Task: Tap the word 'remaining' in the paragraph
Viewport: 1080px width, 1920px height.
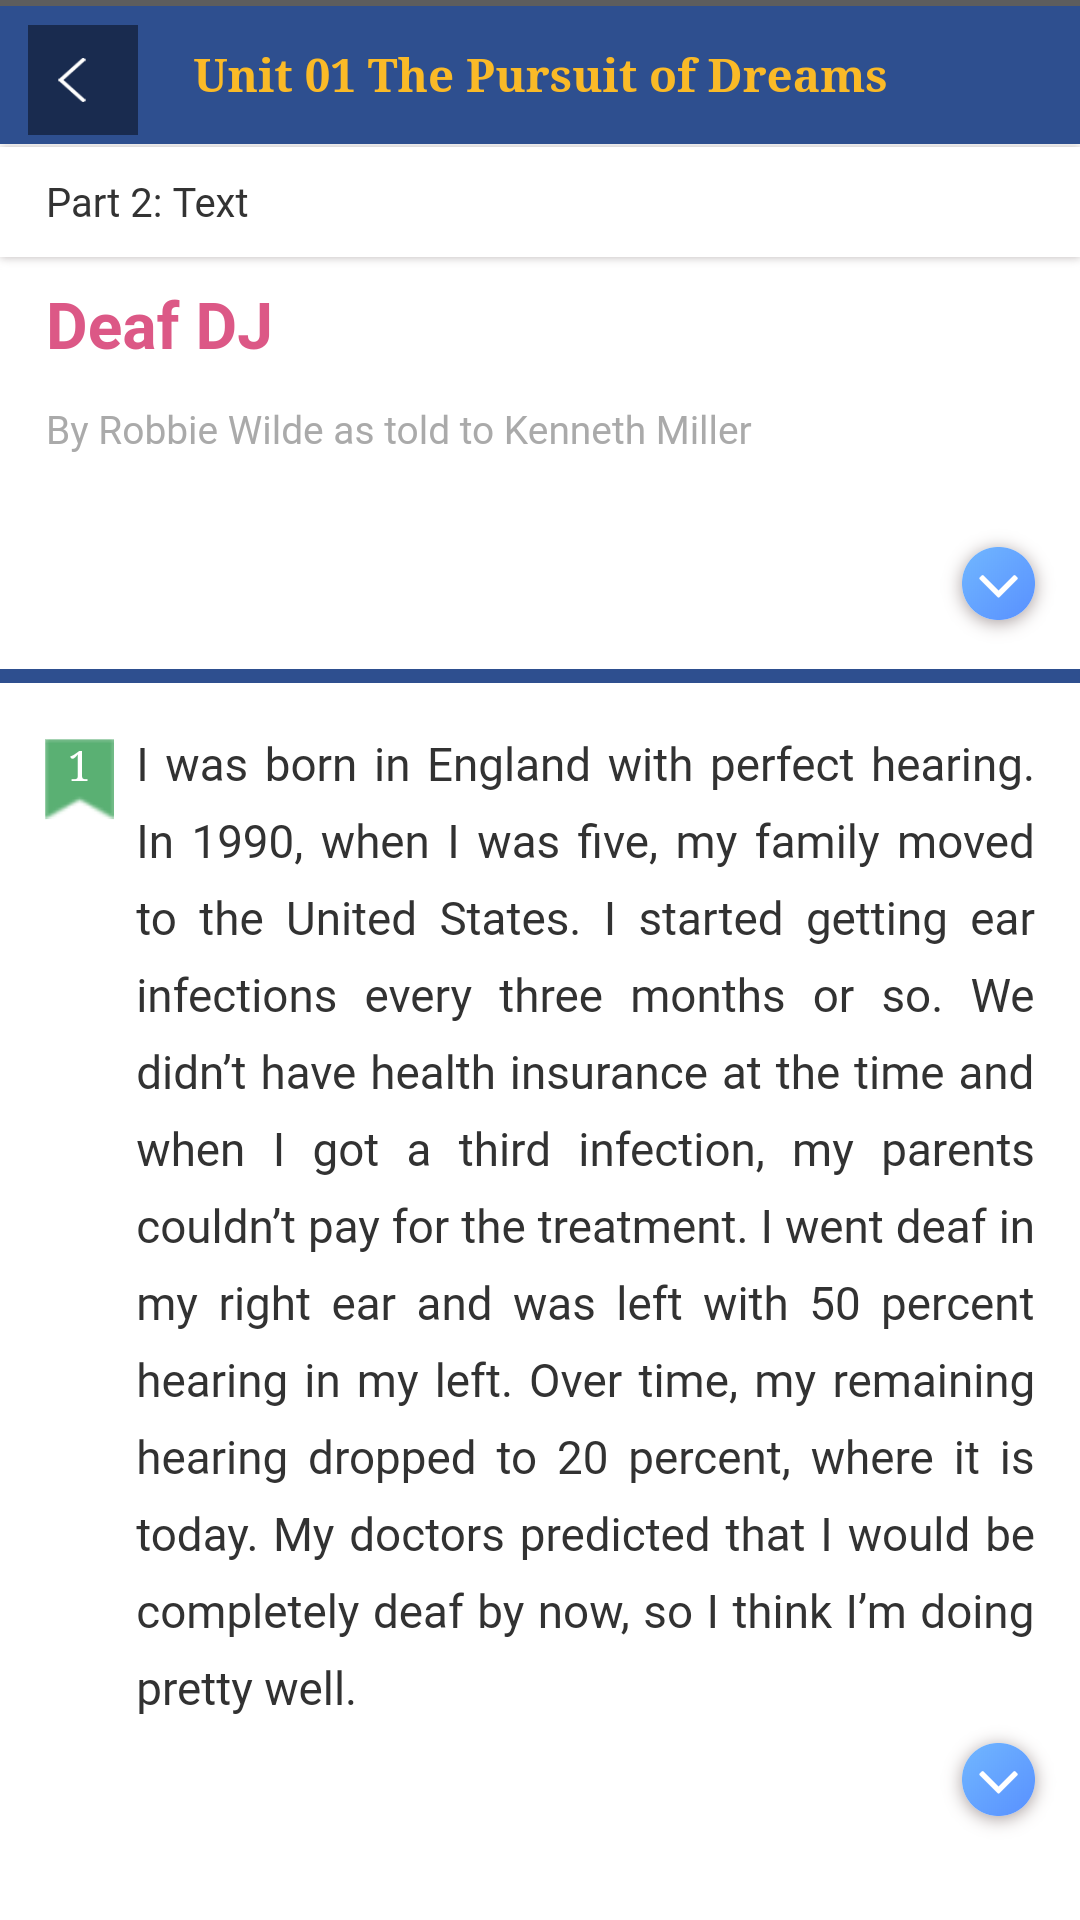Action: (932, 1382)
